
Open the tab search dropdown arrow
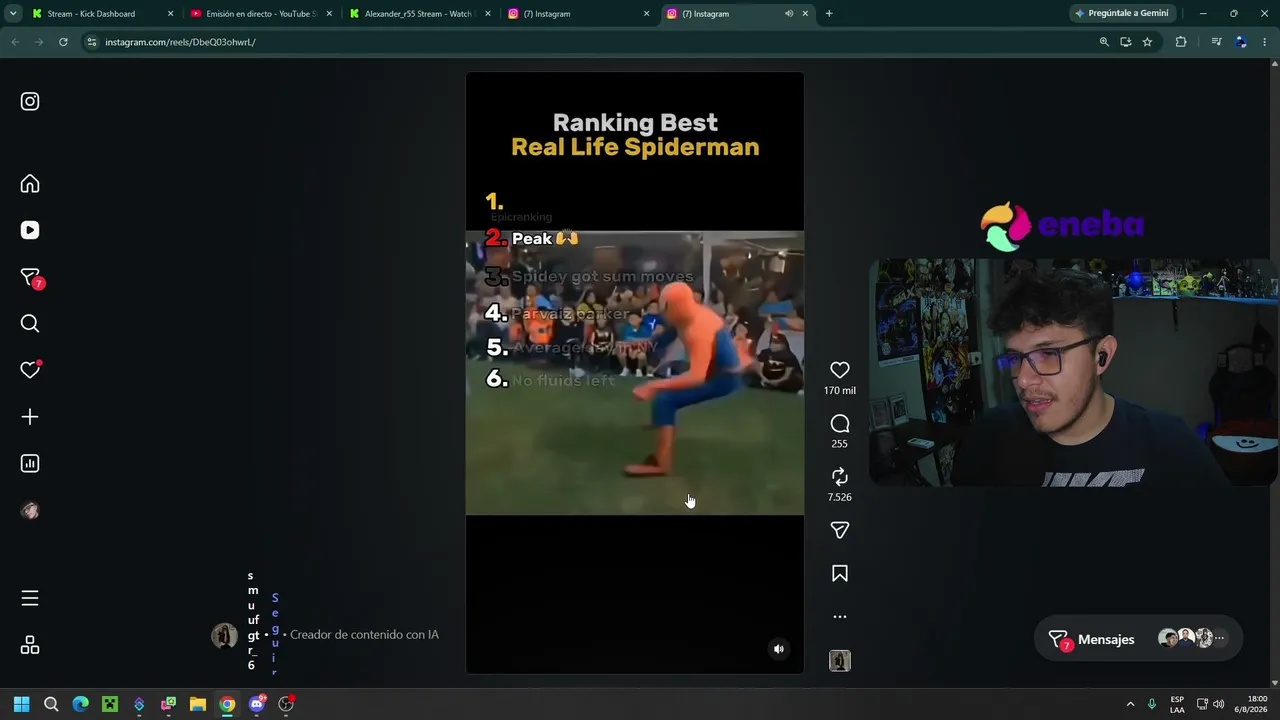tap(12, 14)
